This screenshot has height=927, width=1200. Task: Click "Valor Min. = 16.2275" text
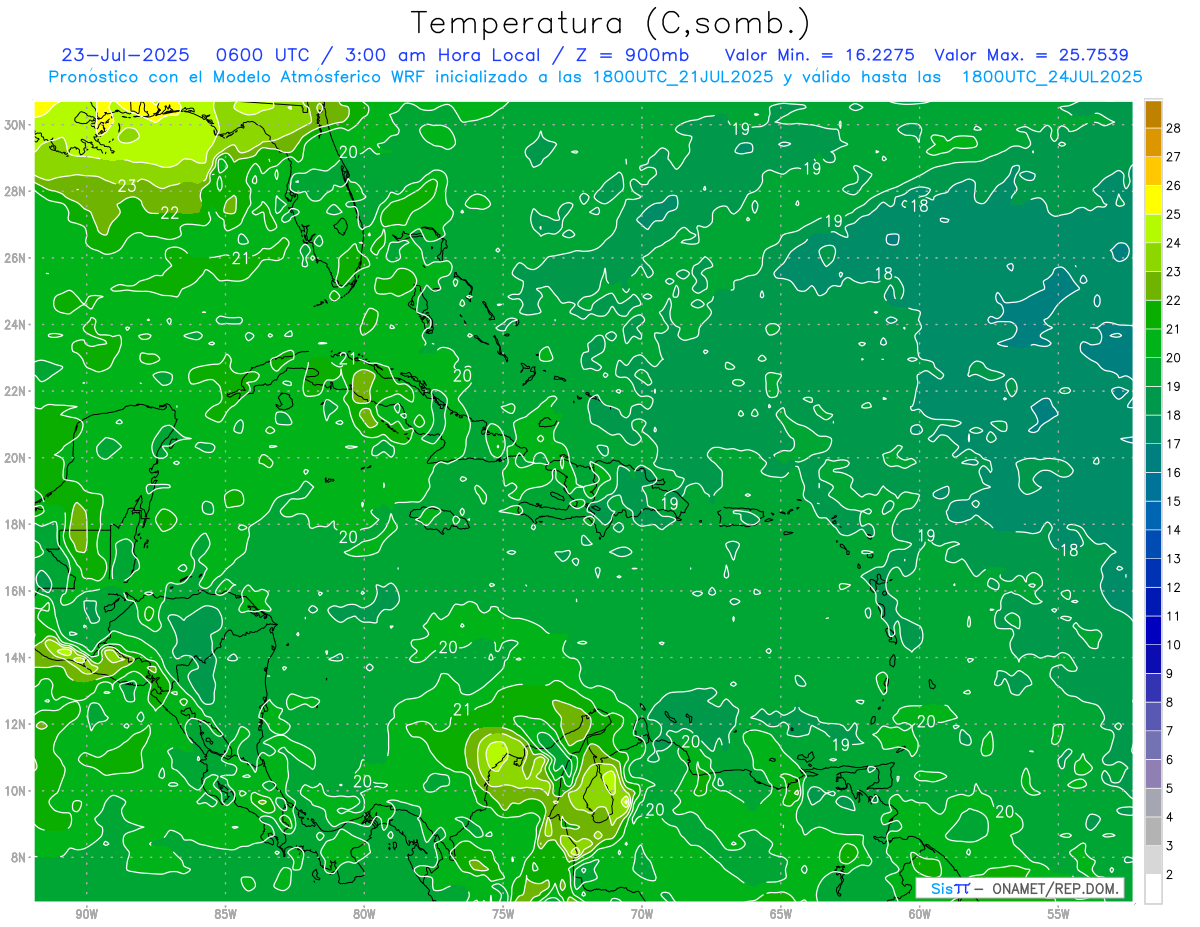[819, 55]
